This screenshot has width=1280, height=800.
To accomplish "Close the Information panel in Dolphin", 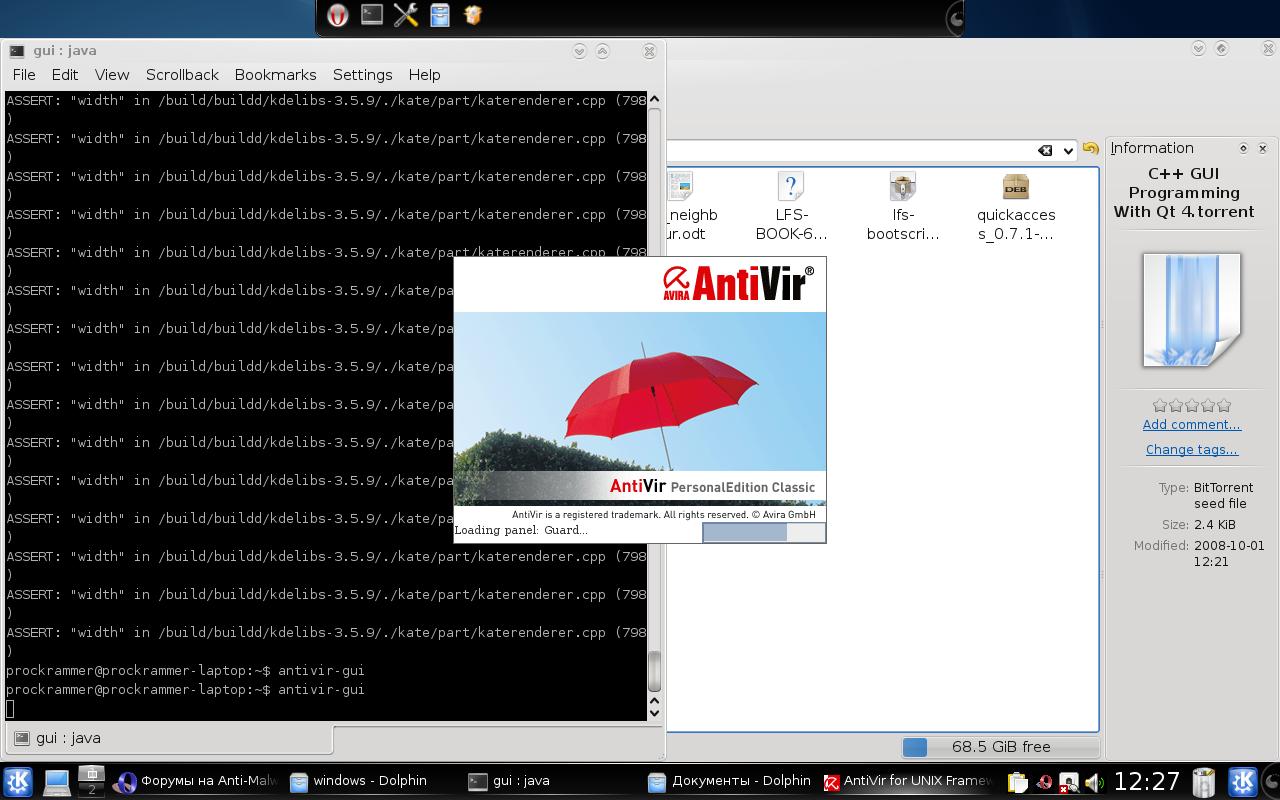I will (x=1262, y=148).
